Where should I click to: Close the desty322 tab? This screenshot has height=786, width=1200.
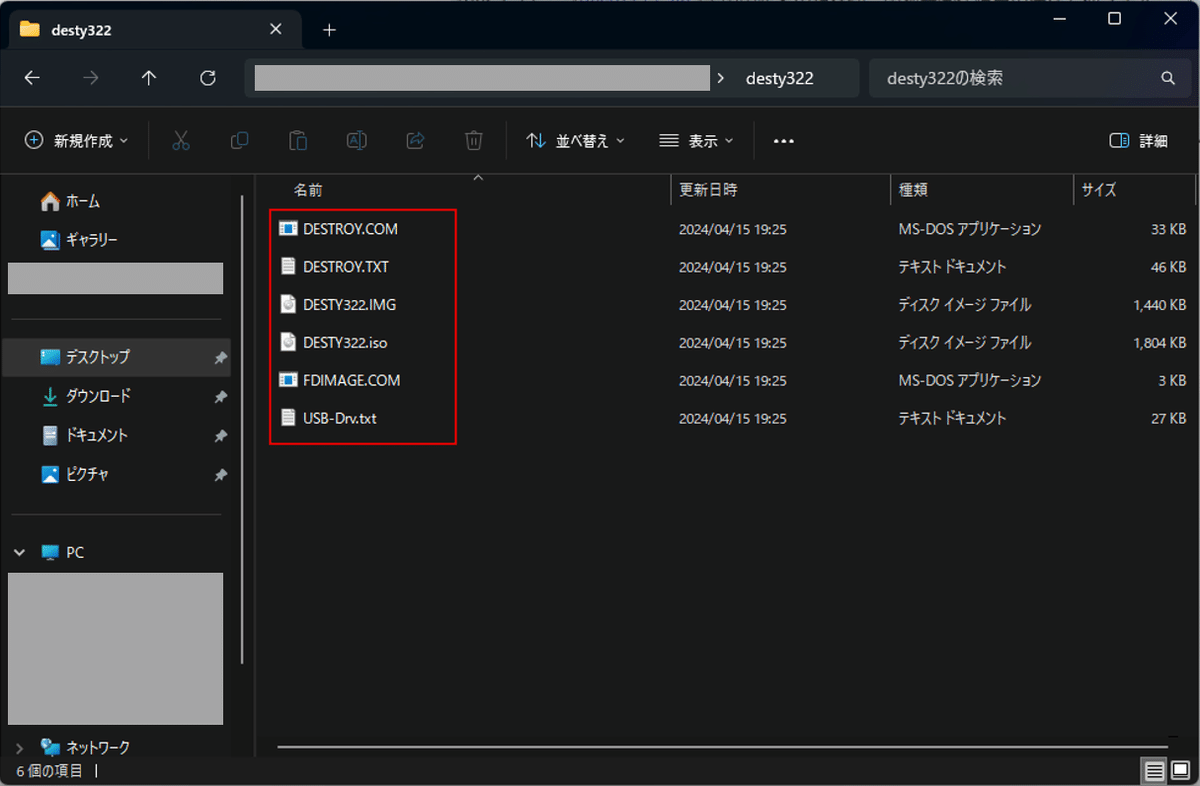click(x=276, y=30)
